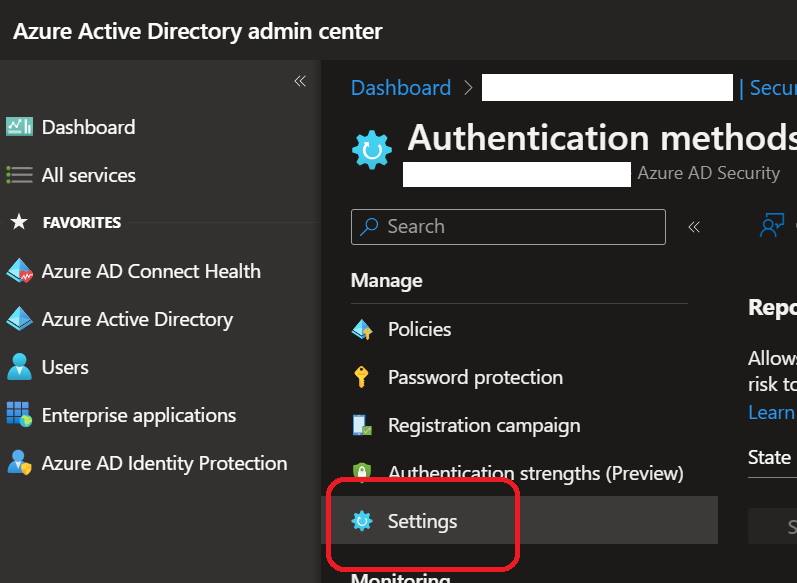The height and width of the screenshot is (583, 797).
Task: Go to Dashboard via breadcrumb link
Action: click(x=400, y=88)
